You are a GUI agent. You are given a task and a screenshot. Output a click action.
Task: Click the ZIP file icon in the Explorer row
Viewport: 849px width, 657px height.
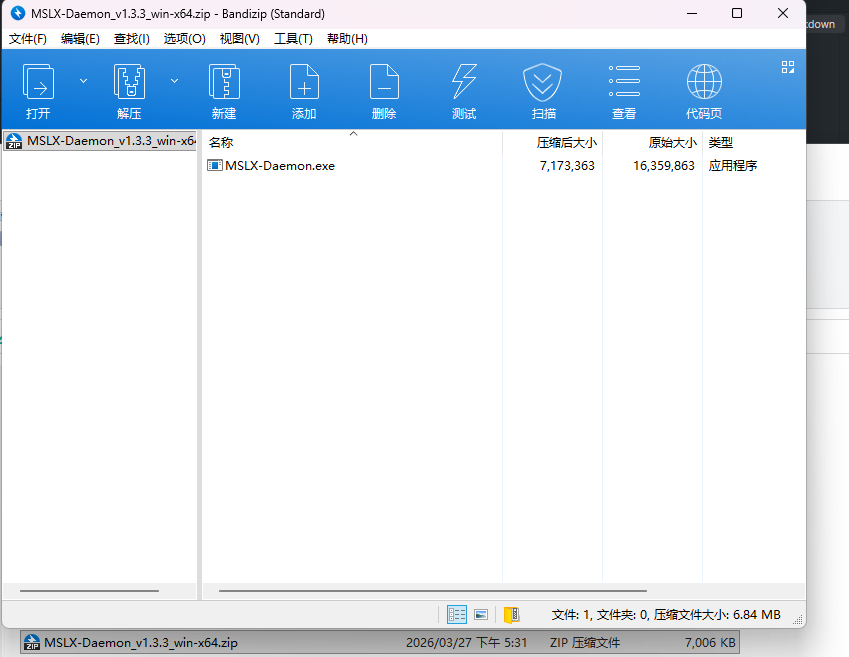click(x=32, y=642)
